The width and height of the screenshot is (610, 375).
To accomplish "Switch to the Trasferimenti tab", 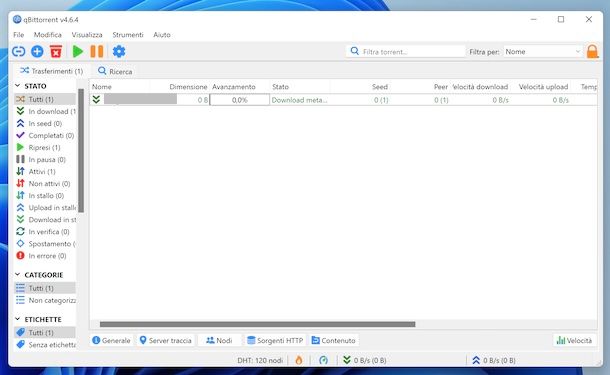I will click(51, 71).
